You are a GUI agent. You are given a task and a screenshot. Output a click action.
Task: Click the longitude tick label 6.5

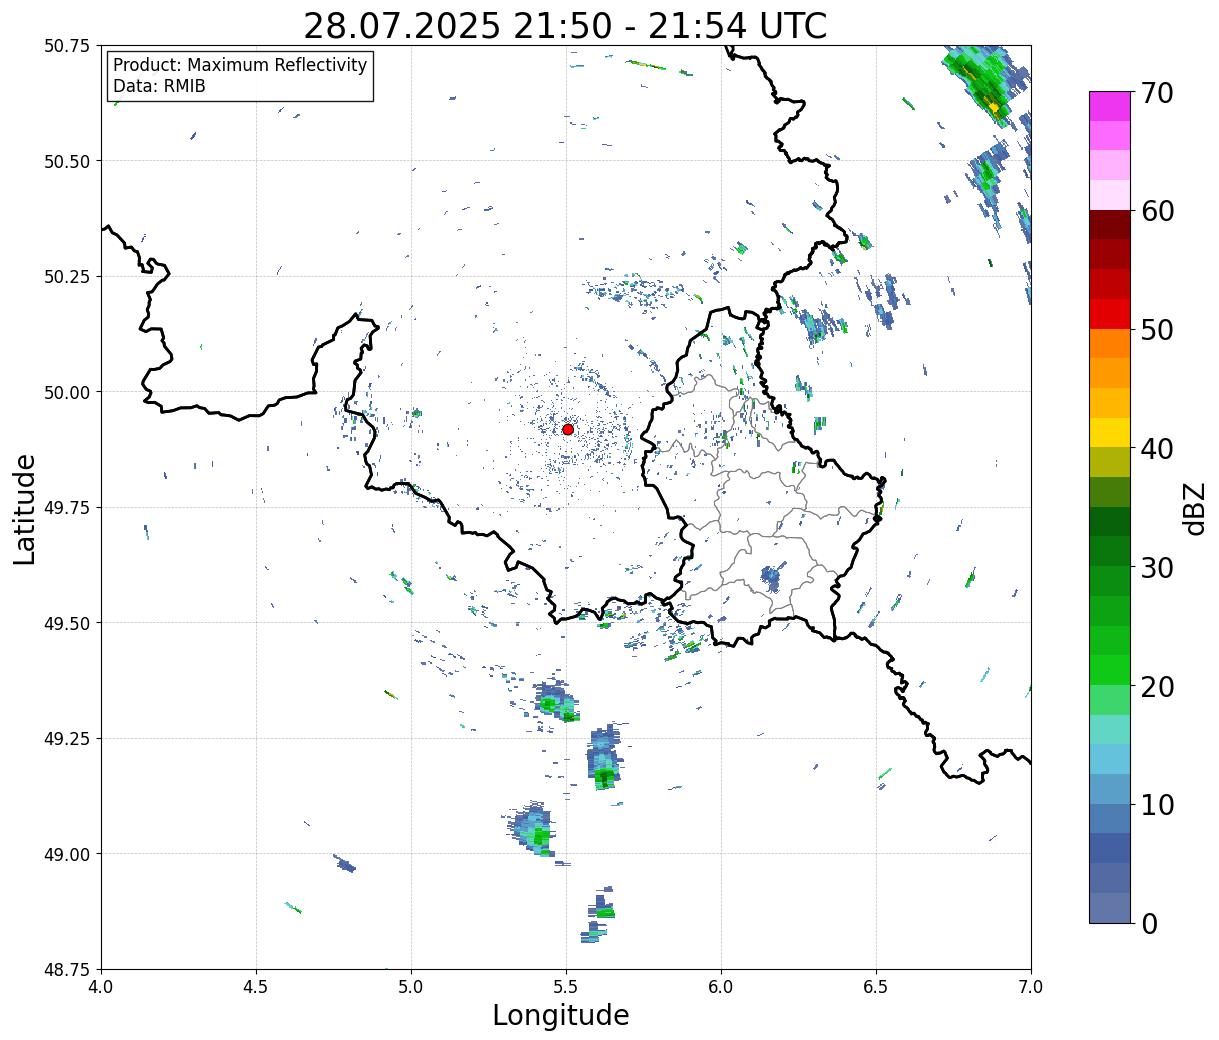tap(876, 987)
